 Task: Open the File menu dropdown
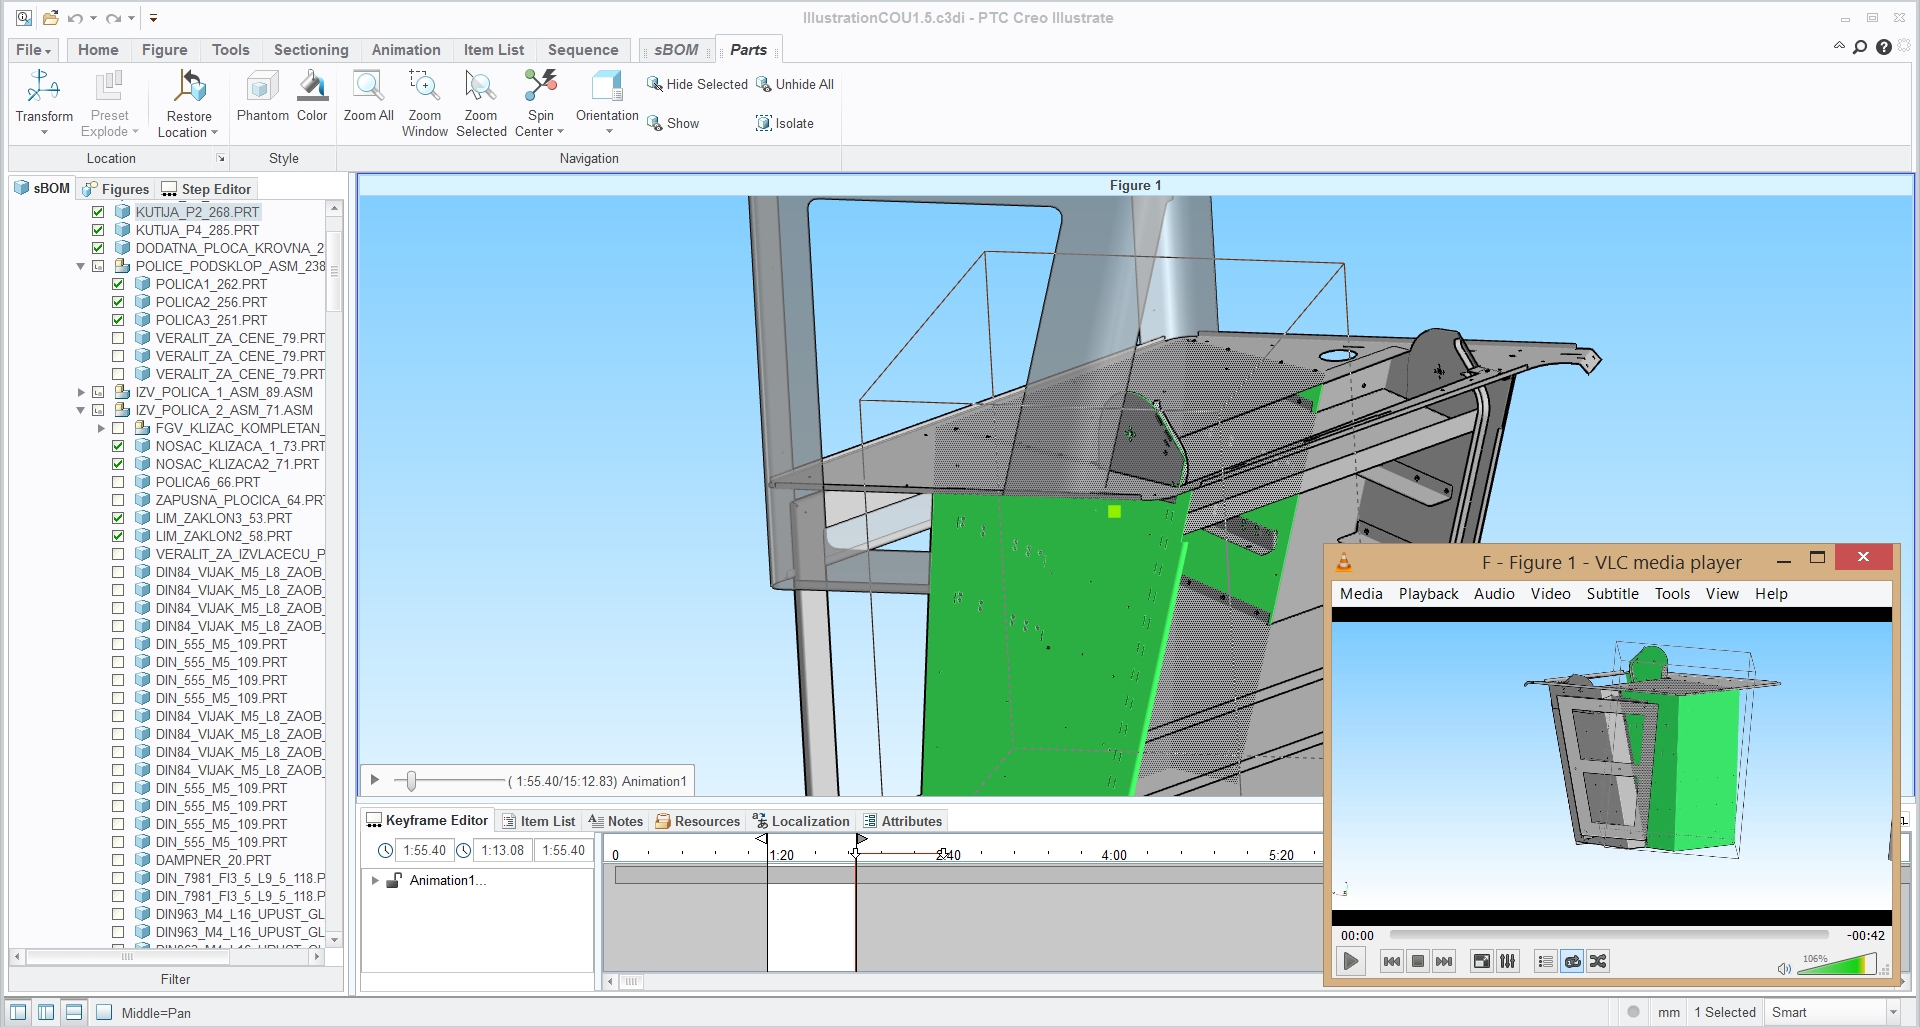(33, 50)
